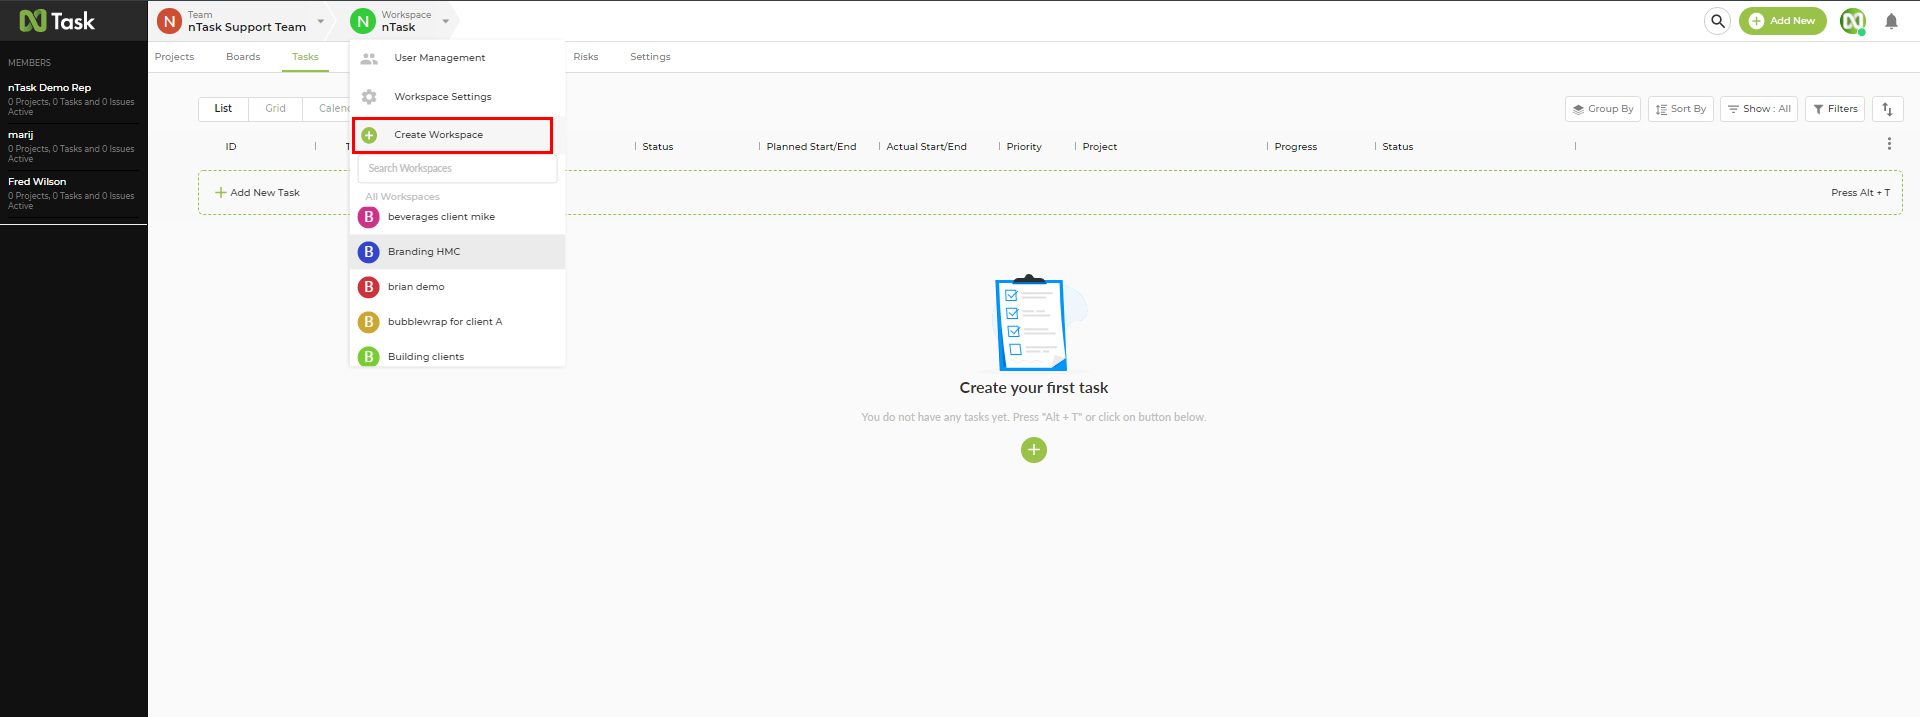Choose Workspace Settings from the menu
Screen dimensions: 1920x717
[x=457, y=97]
